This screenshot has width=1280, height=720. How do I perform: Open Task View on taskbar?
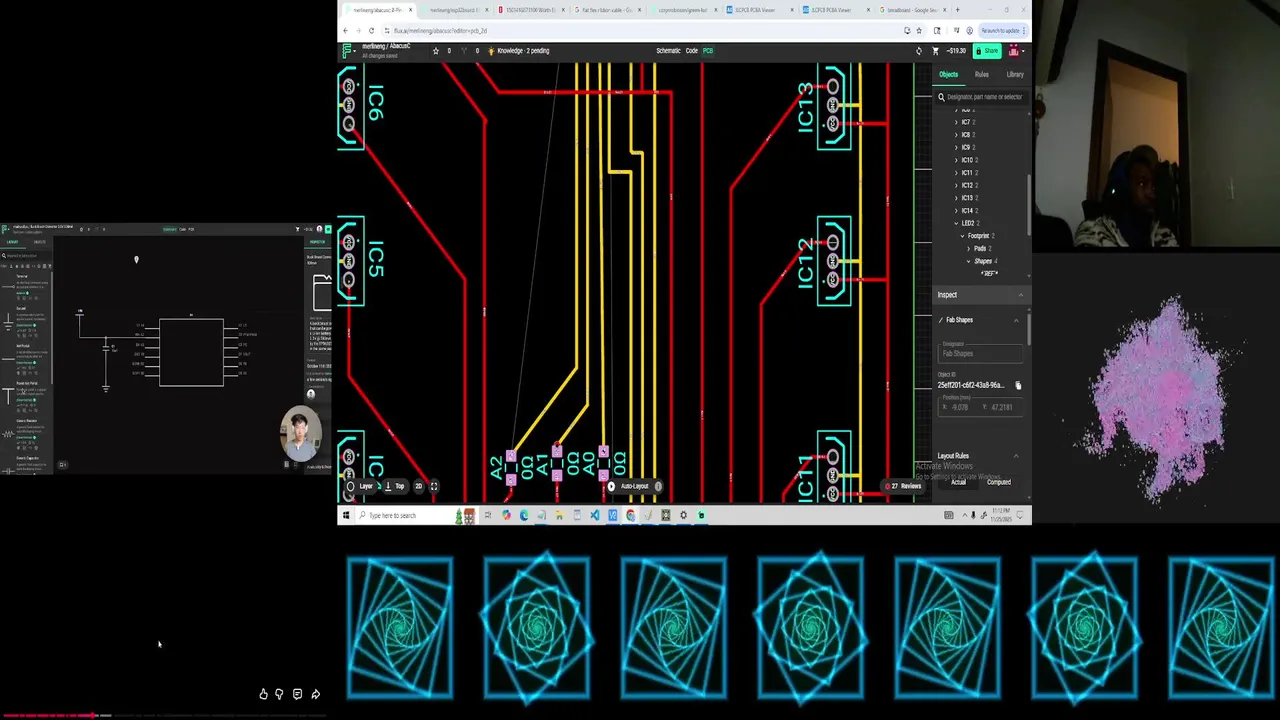point(487,516)
